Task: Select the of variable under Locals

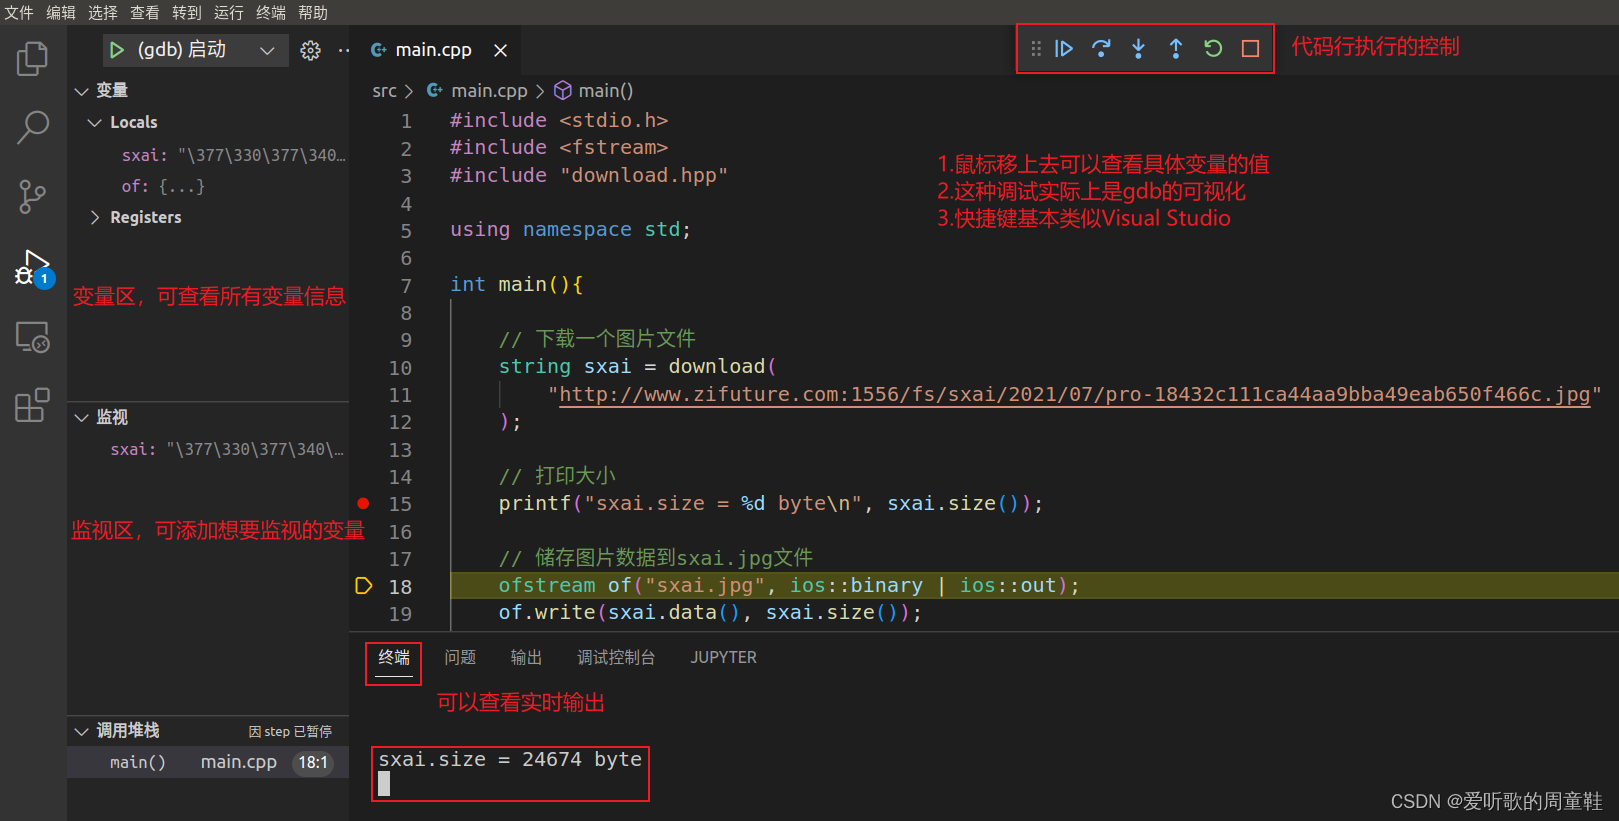Action: pyautogui.click(x=208, y=186)
